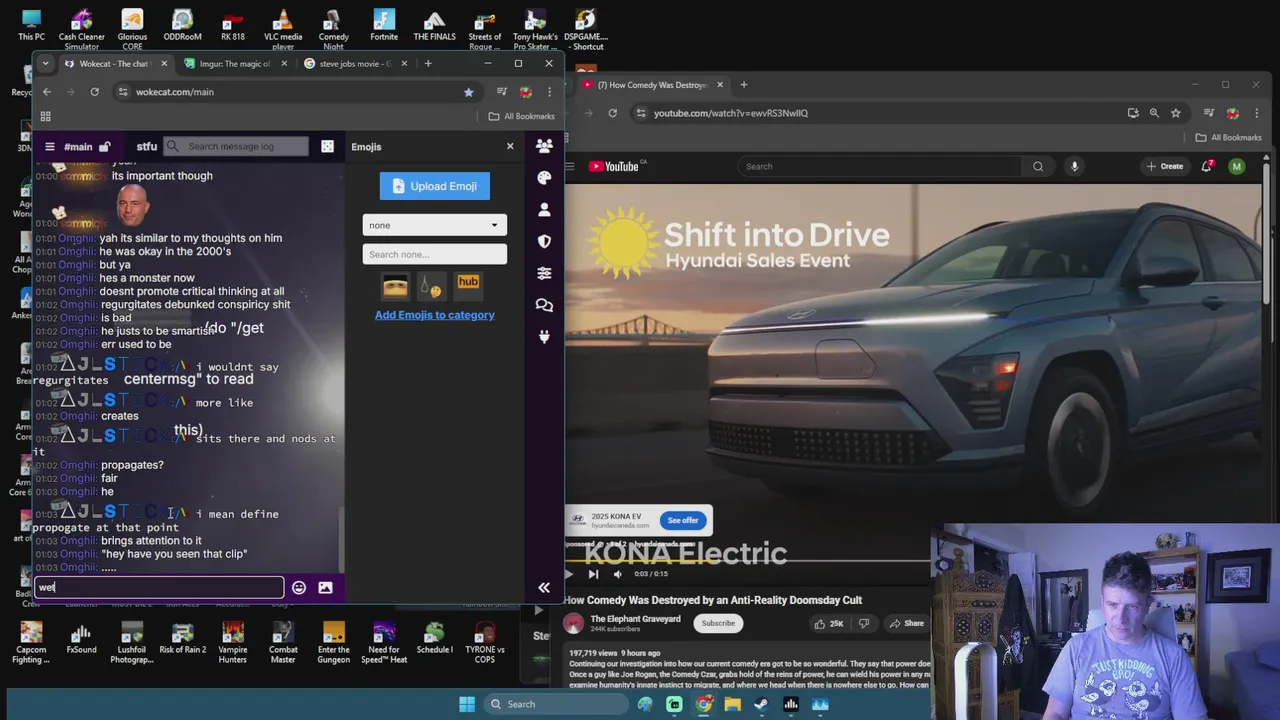The height and width of the screenshot is (720, 1280).
Task: Open the profile person sidebar icon
Action: (544, 210)
